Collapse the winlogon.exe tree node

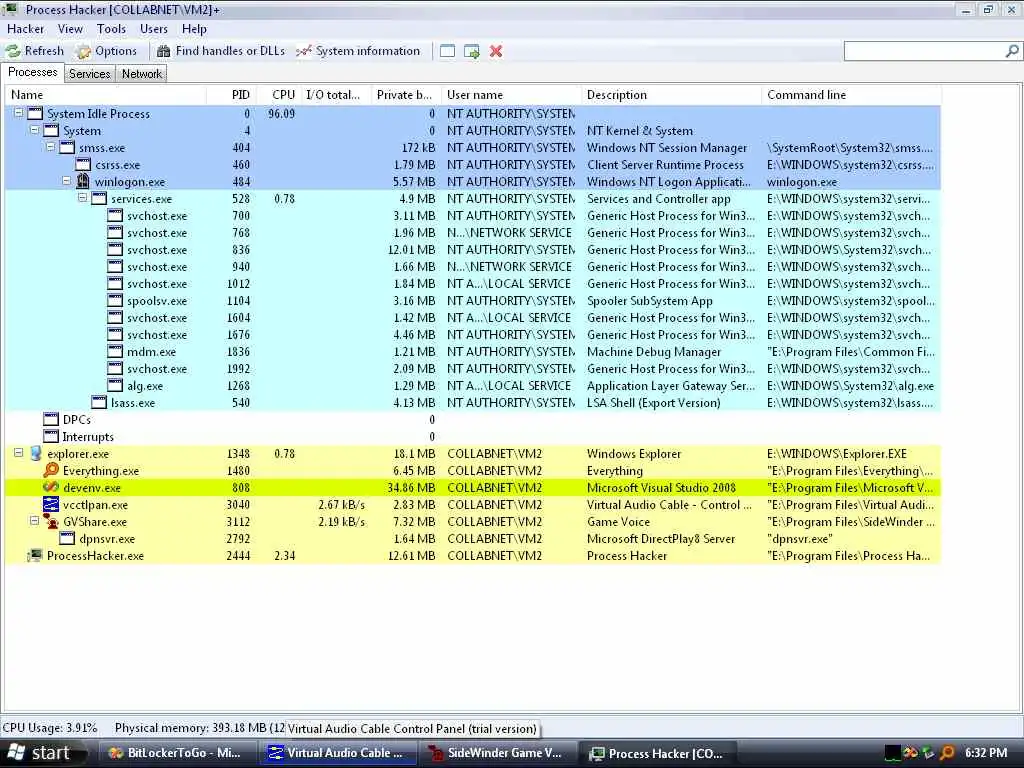tap(67, 181)
